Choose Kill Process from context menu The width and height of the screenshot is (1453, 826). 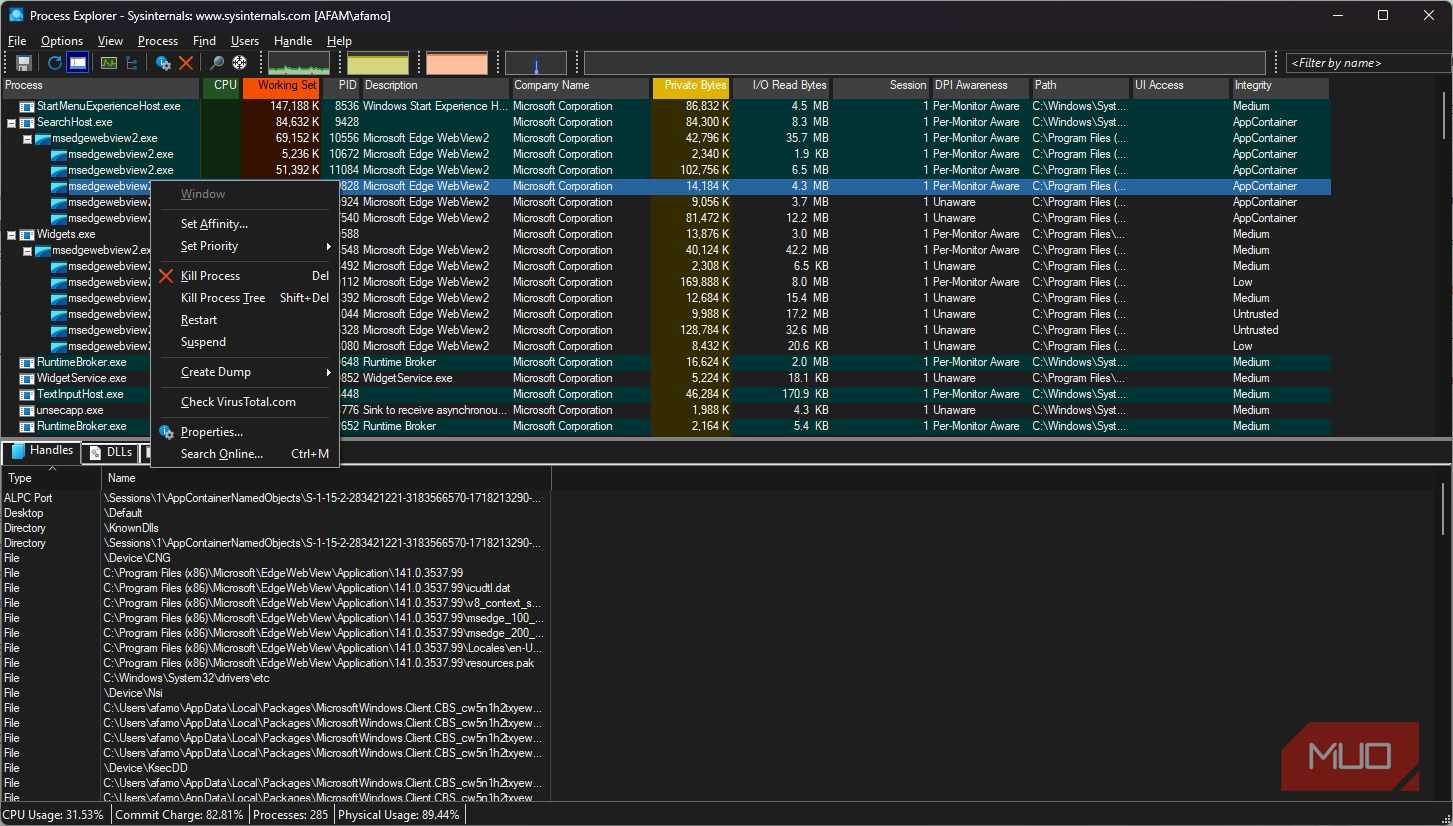[245, 276]
